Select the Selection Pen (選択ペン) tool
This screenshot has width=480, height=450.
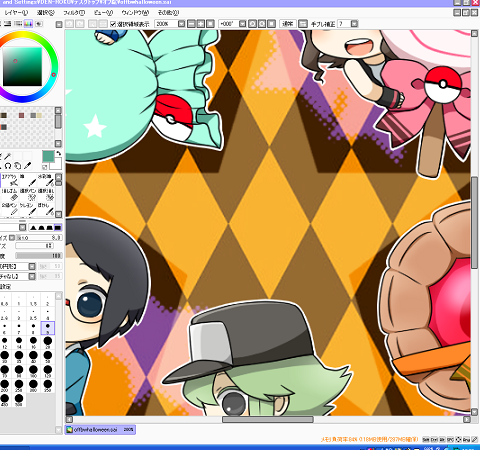(x=28, y=194)
